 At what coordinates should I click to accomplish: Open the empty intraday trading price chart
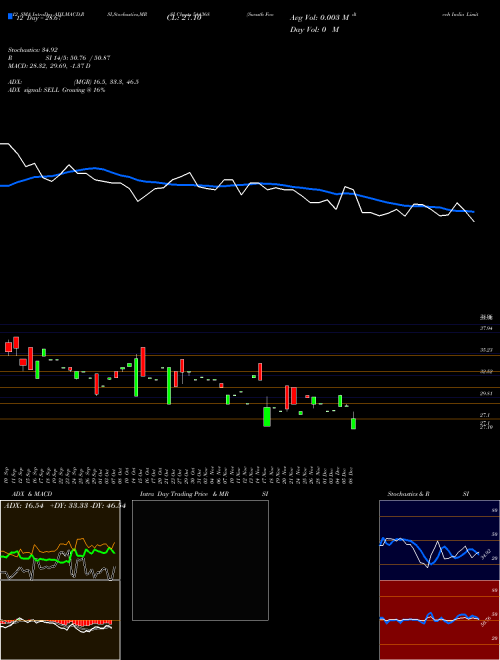point(200,560)
